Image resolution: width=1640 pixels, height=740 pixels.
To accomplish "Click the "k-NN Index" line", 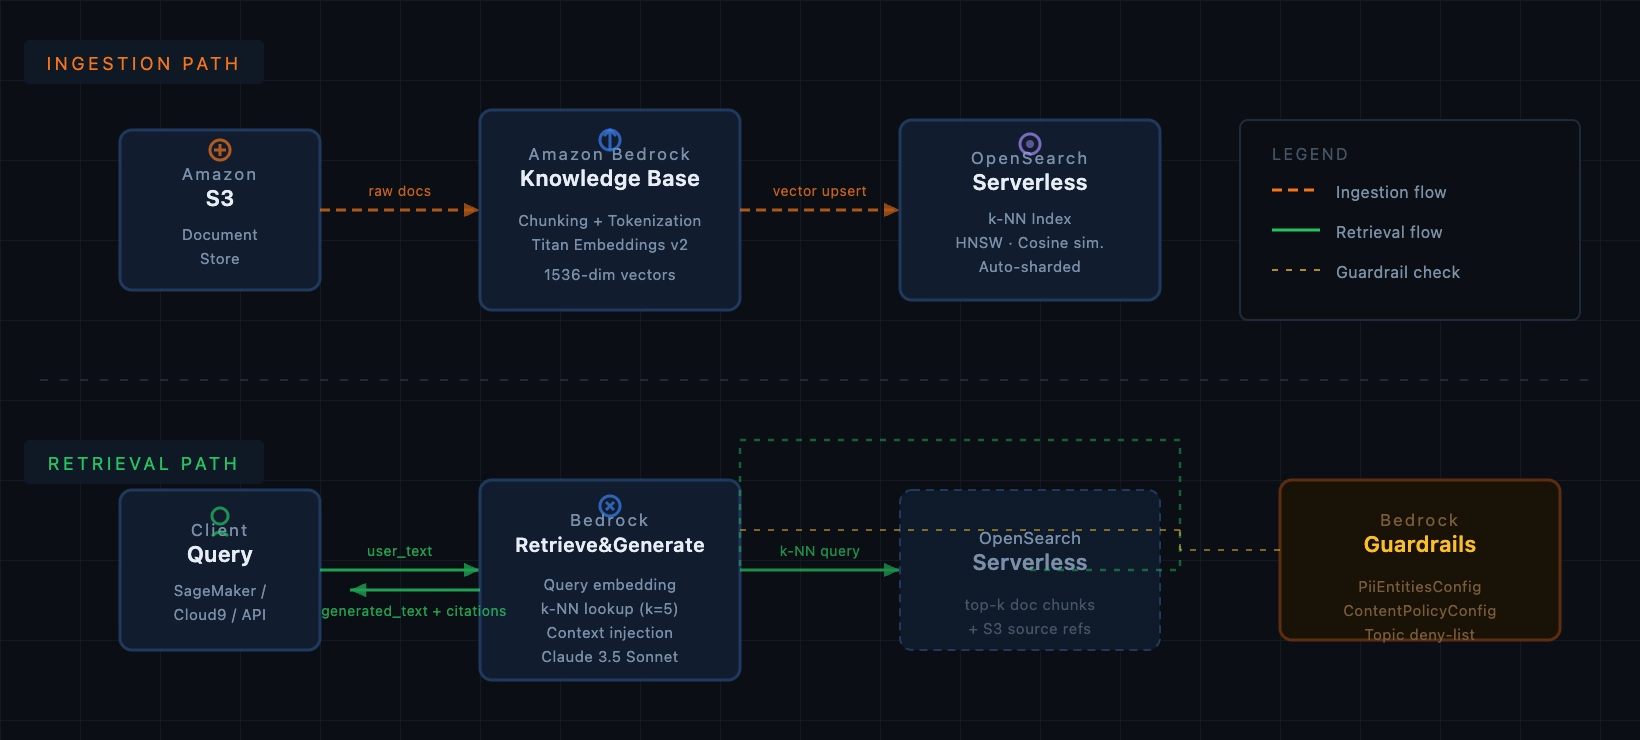I will pyautogui.click(x=1030, y=219).
